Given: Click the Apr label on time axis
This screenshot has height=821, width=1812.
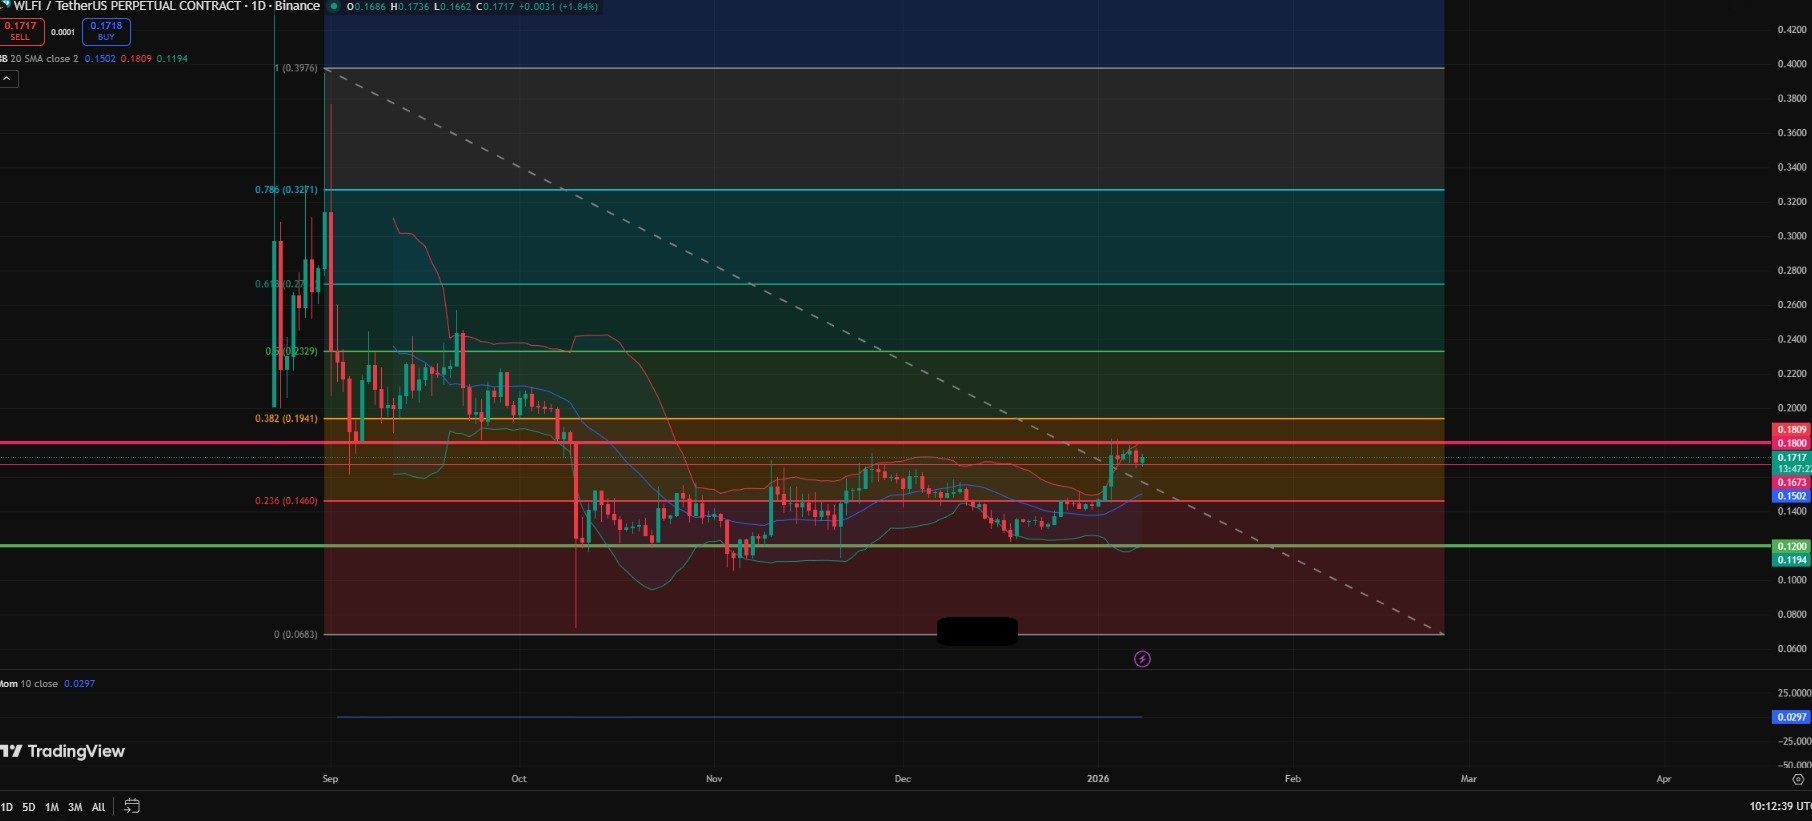Looking at the screenshot, I should (x=1664, y=779).
